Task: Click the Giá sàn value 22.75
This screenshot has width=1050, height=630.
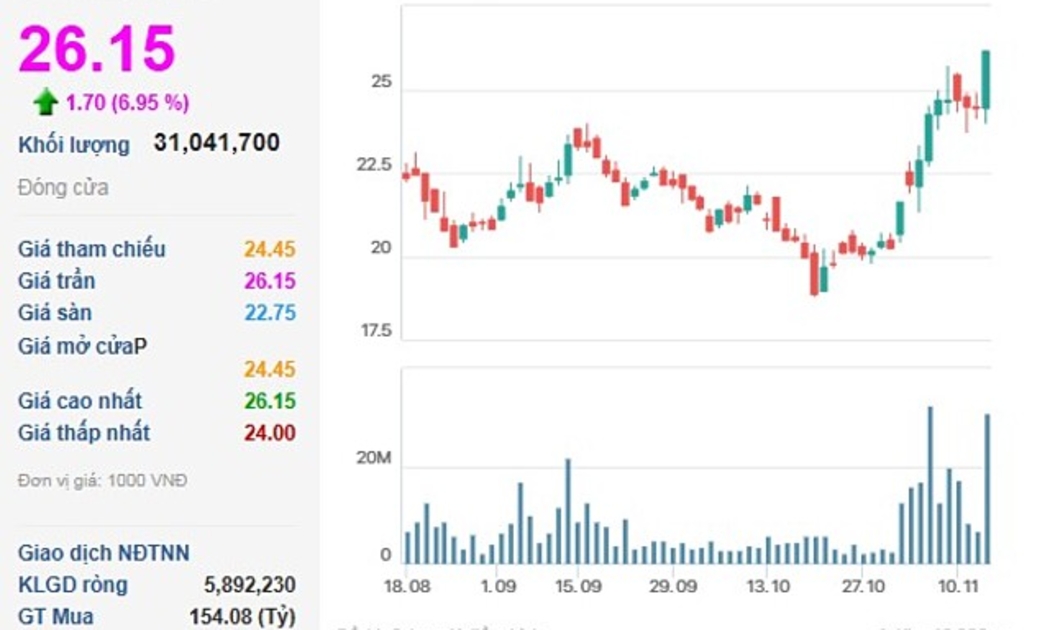Action: pyautogui.click(x=270, y=313)
